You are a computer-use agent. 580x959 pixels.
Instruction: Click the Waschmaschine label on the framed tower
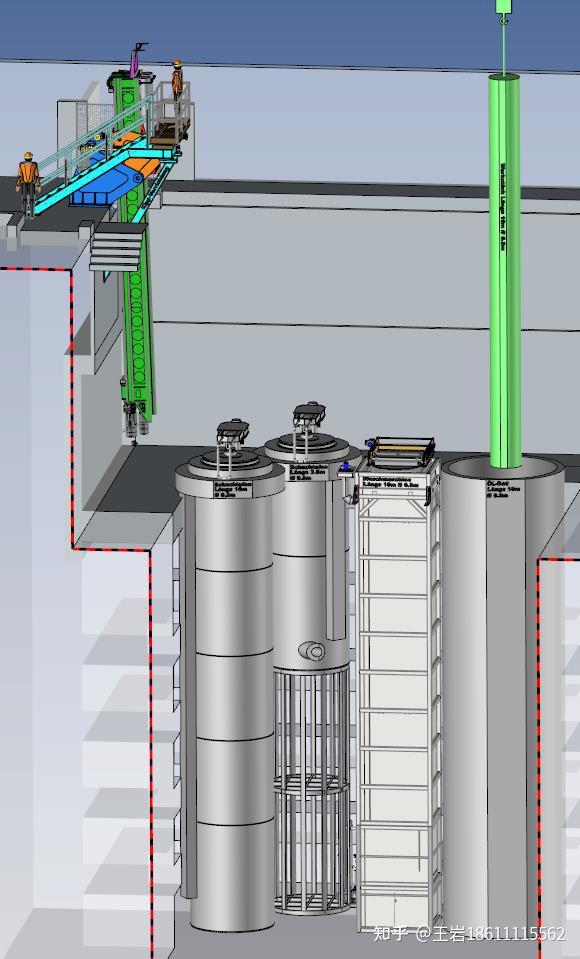(x=392, y=481)
